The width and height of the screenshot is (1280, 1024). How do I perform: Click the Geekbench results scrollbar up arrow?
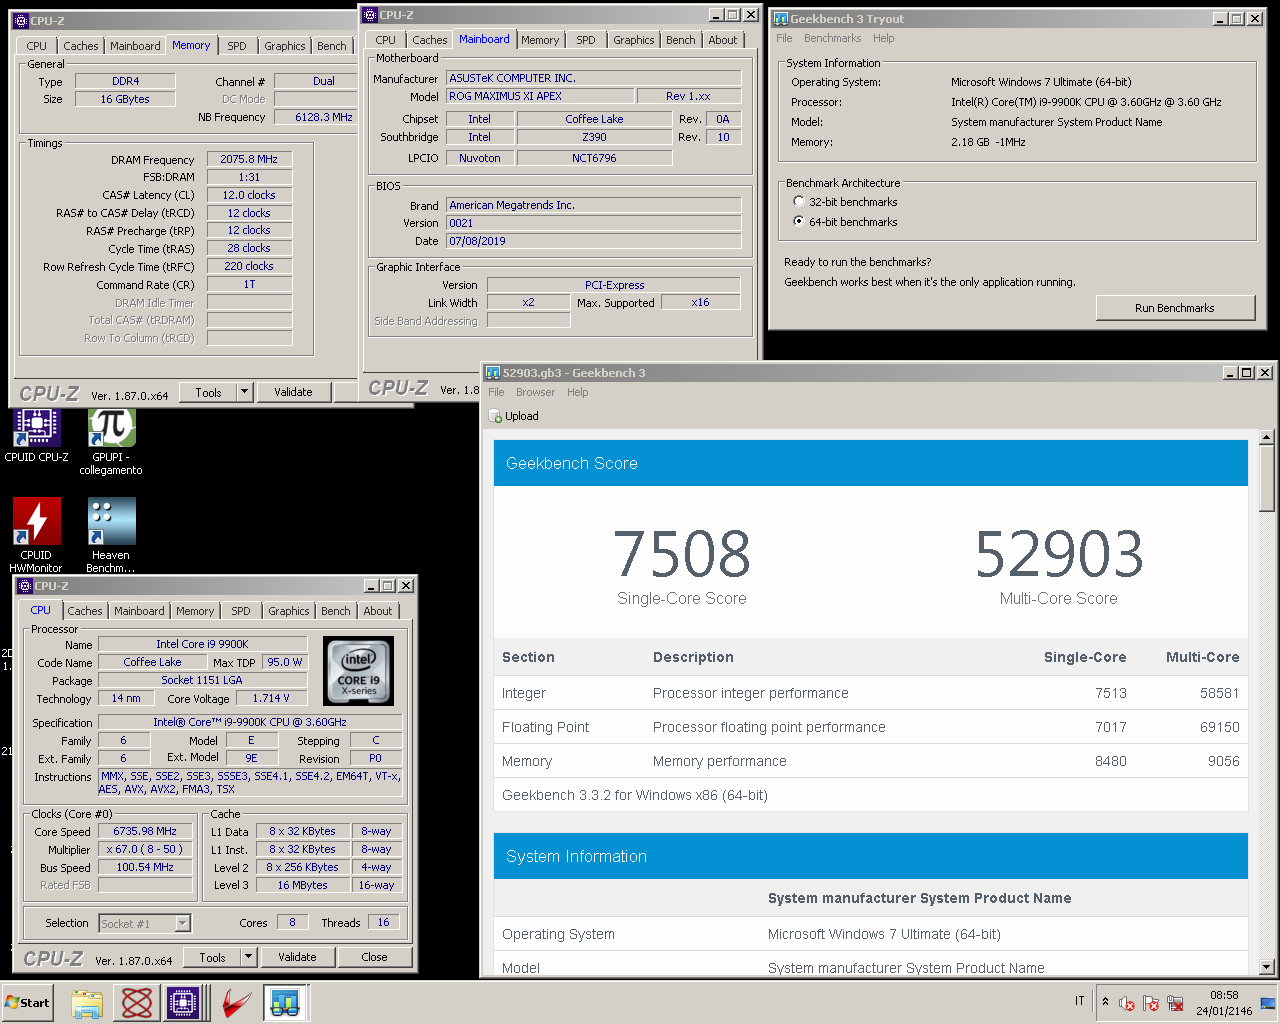[1267, 437]
